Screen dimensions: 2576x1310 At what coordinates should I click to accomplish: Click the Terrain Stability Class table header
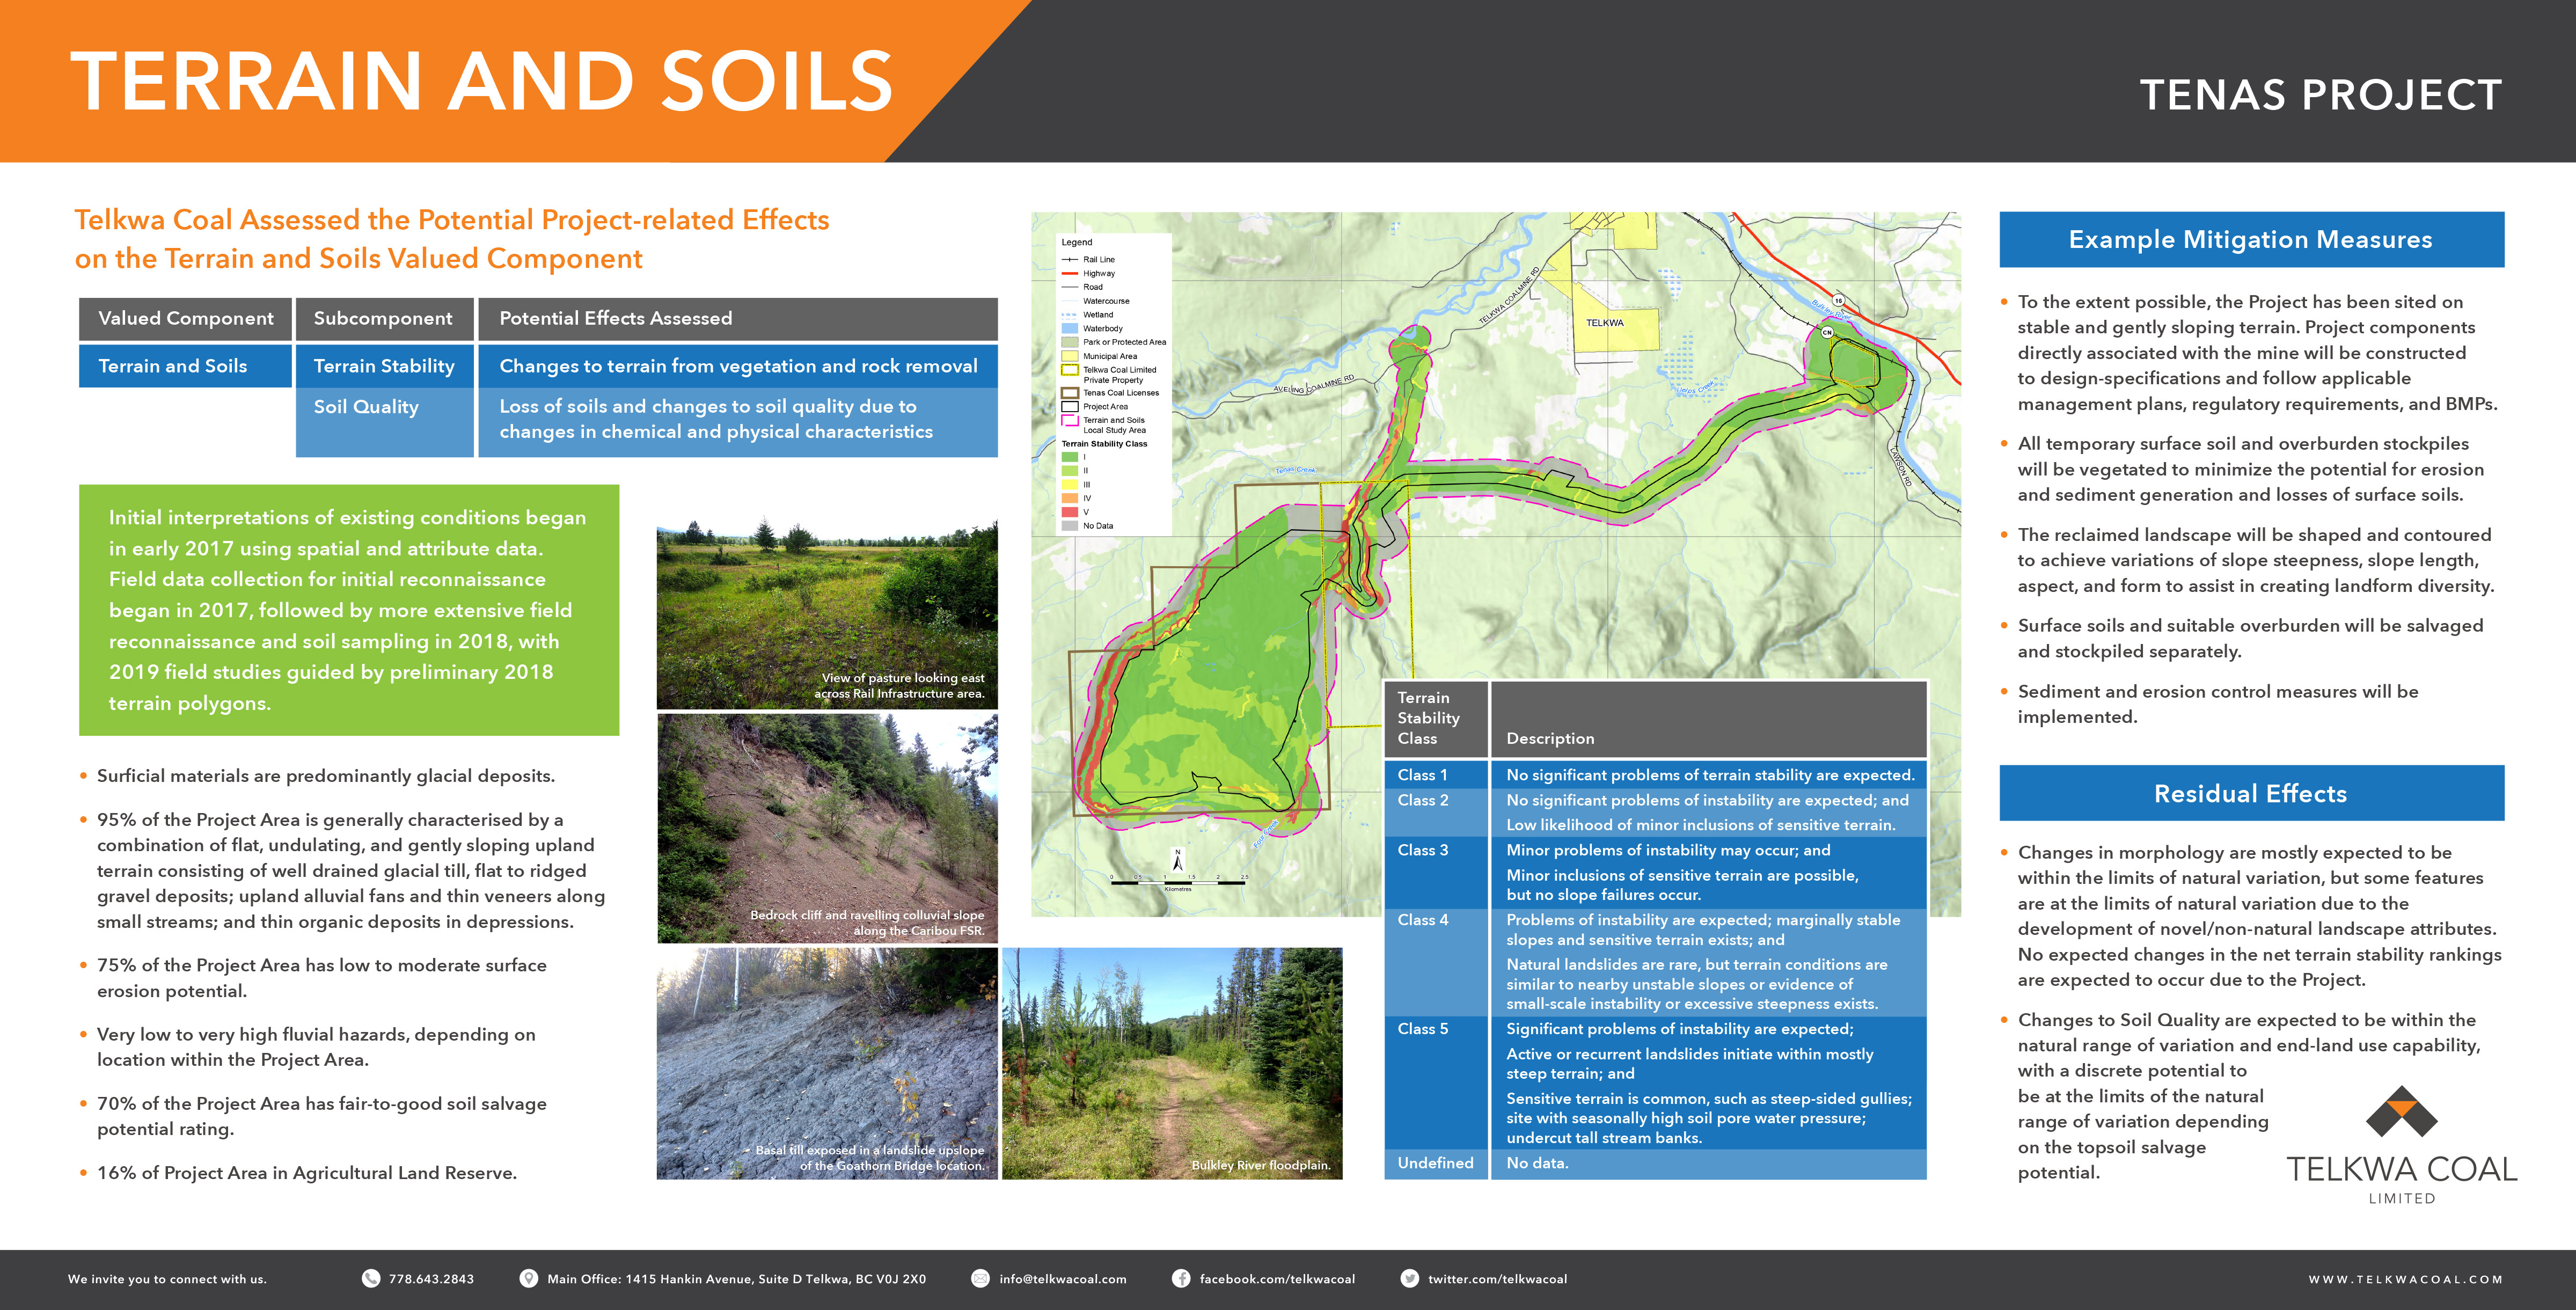coord(1436,718)
